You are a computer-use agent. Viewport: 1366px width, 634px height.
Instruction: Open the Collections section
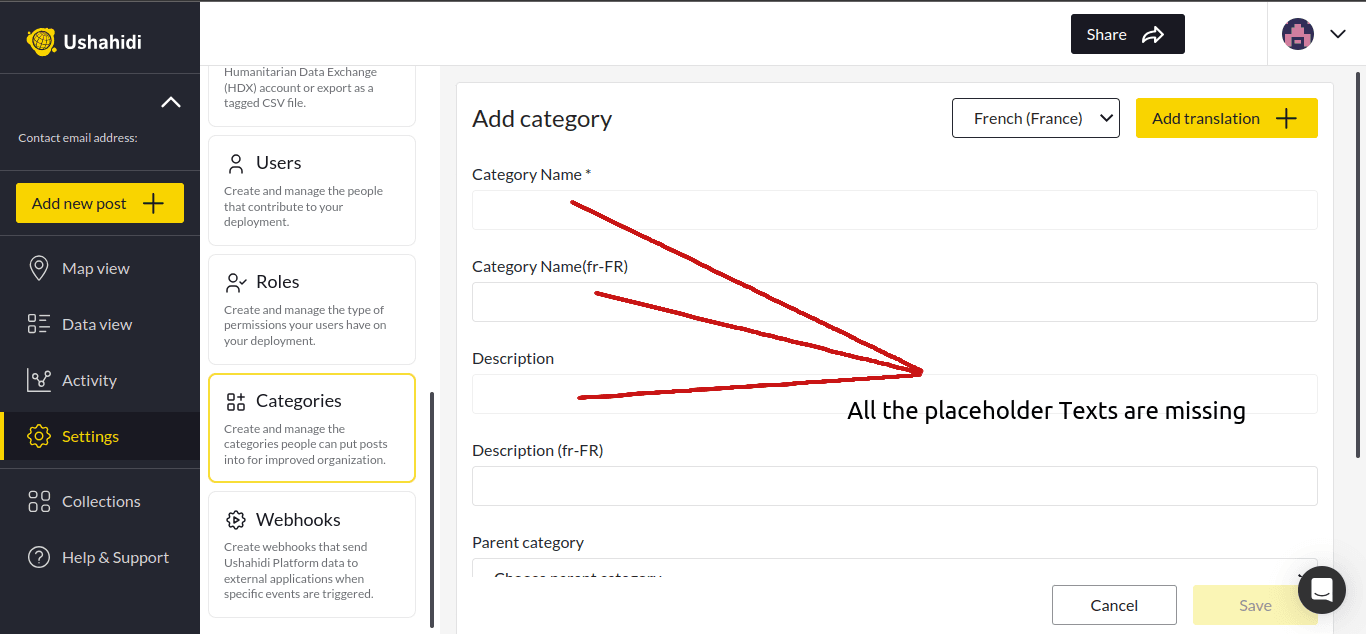[x=100, y=501]
